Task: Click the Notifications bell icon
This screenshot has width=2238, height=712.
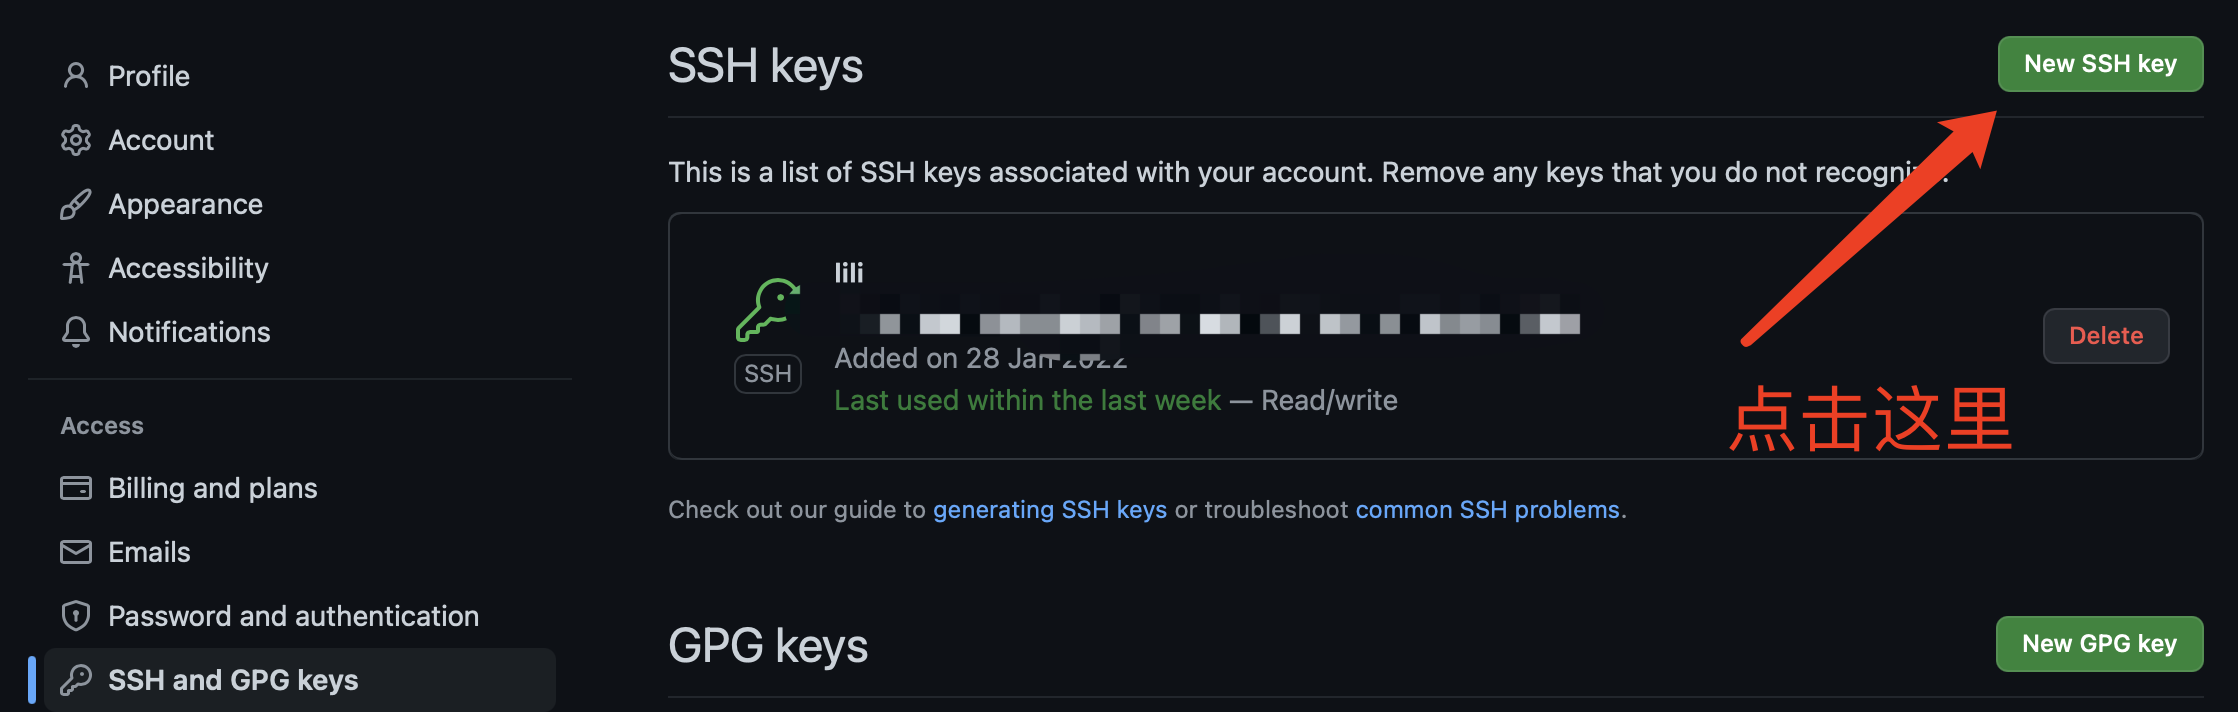Action: (x=76, y=332)
